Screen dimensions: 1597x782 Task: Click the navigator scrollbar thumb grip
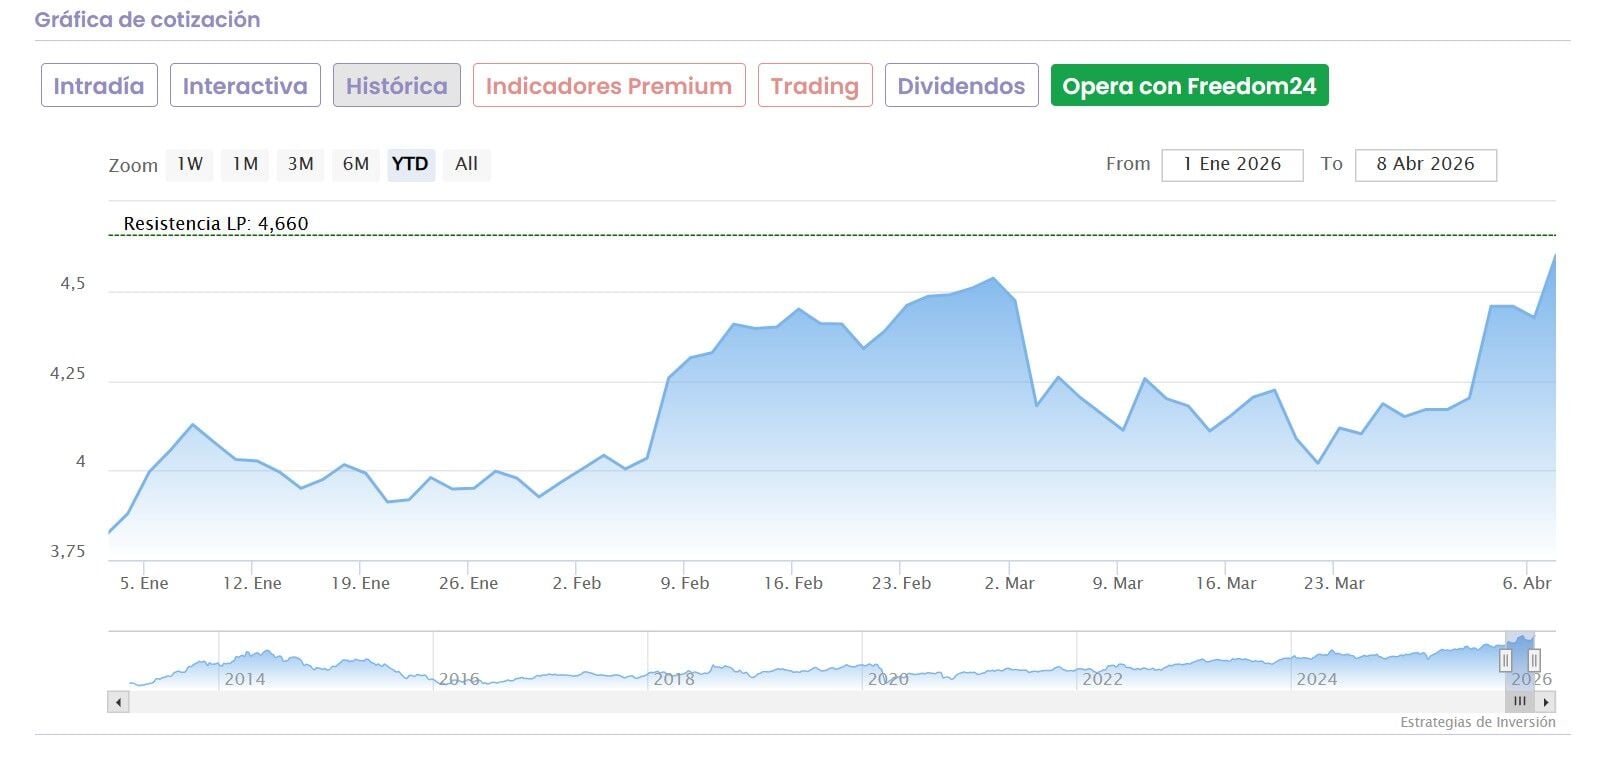click(1520, 702)
